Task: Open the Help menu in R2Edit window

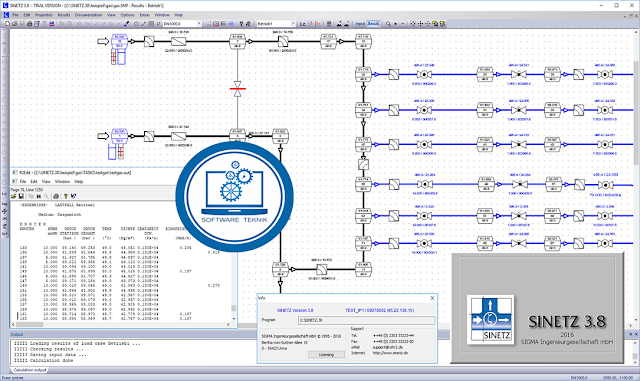Action: coord(79,181)
